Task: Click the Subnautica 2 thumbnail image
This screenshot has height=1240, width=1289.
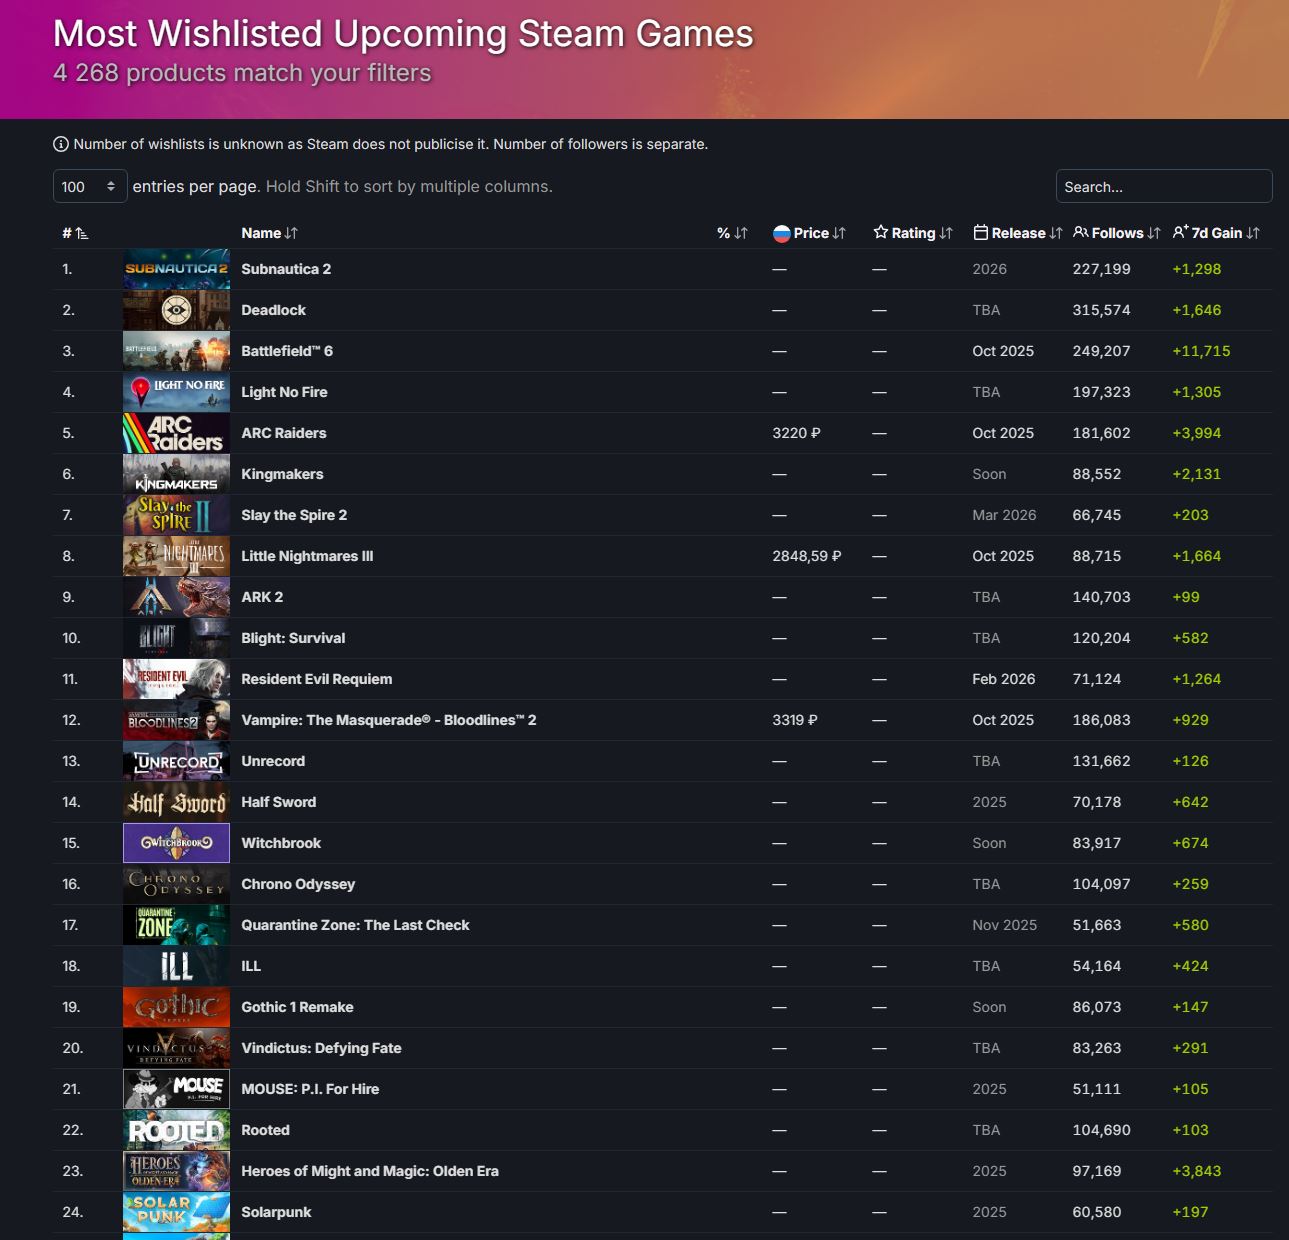Action: click(x=176, y=269)
